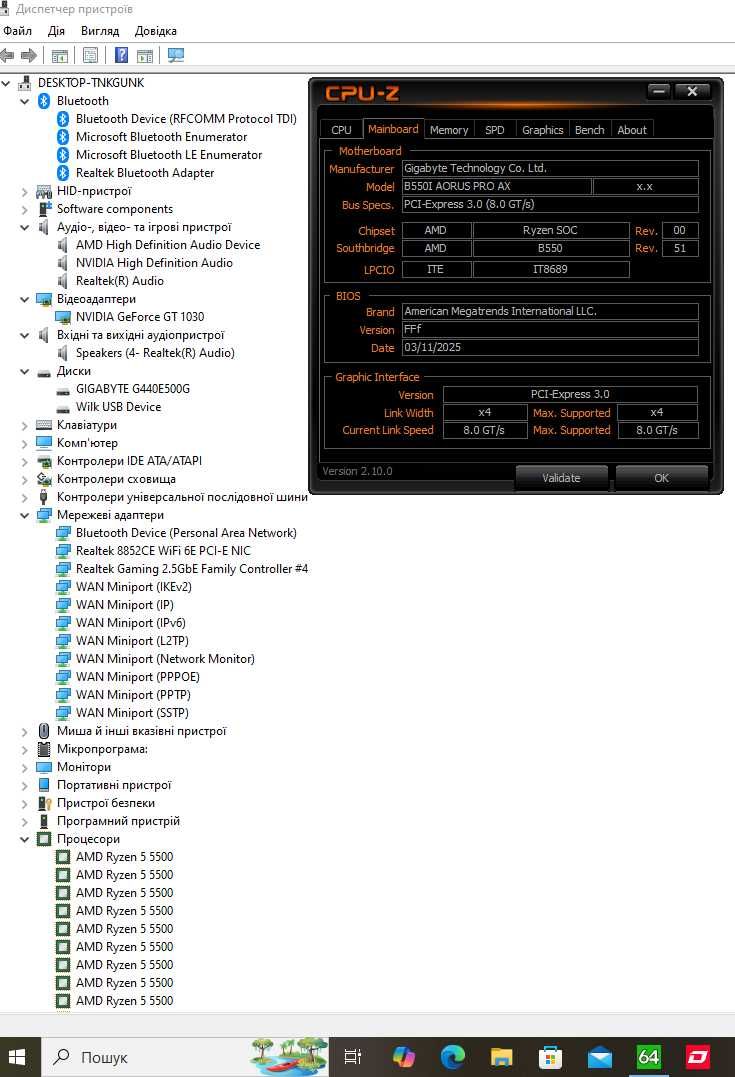Image resolution: width=735 pixels, height=1077 pixels.
Task: Click the Realtek(R) Audio speaker icon
Action: click(63, 281)
